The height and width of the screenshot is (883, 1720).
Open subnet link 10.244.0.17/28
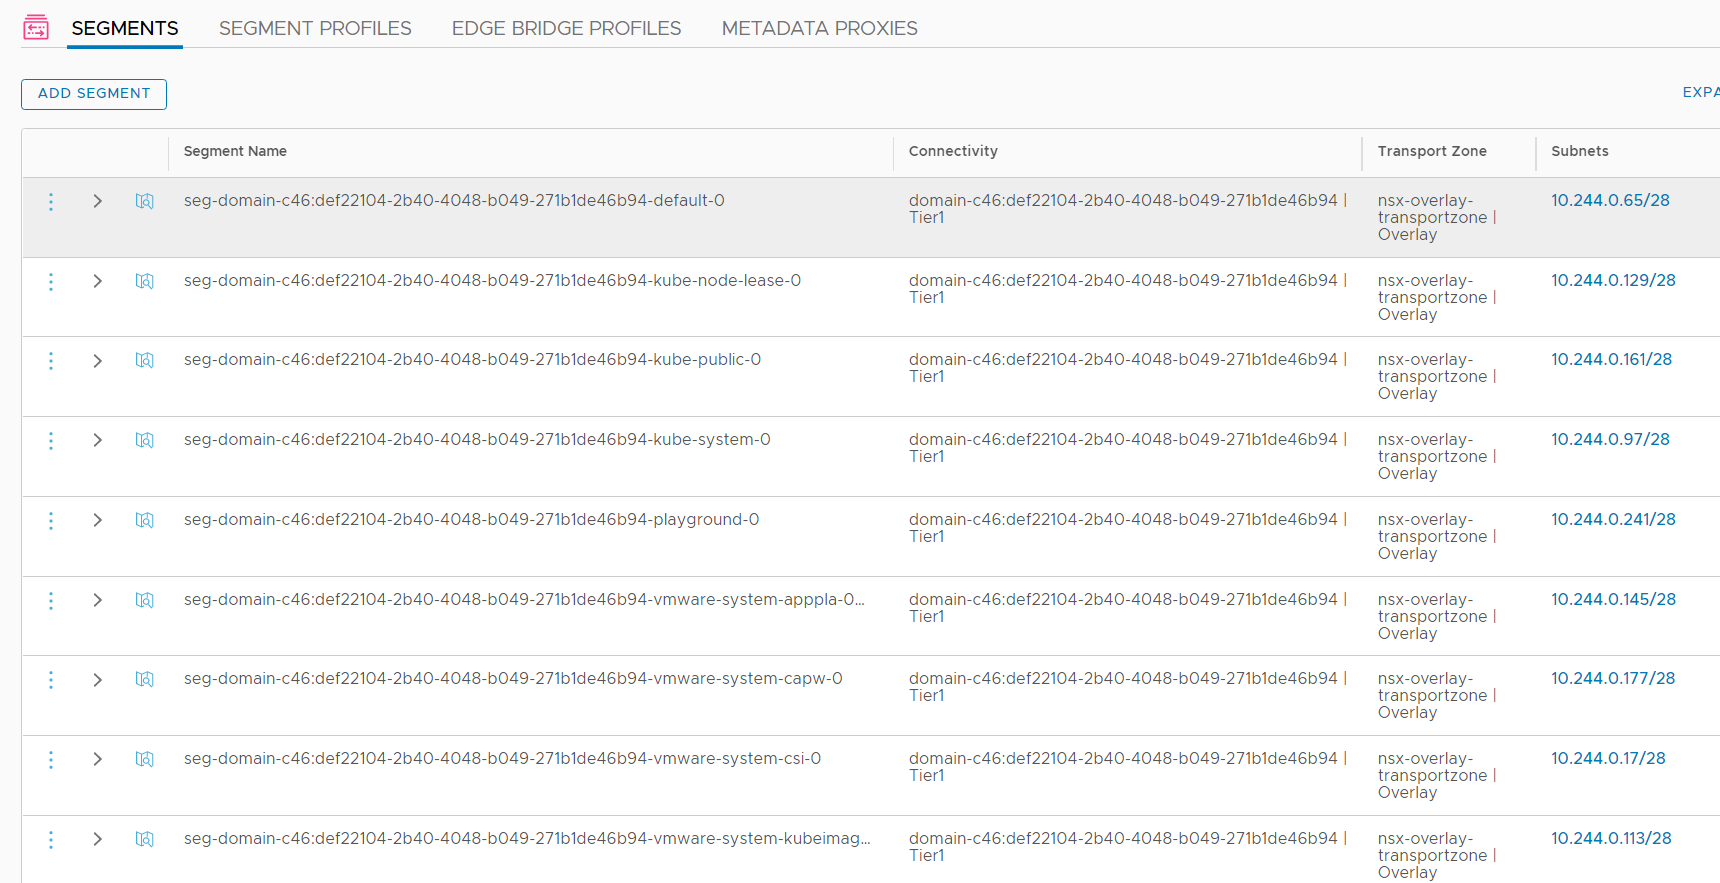point(1608,758)
